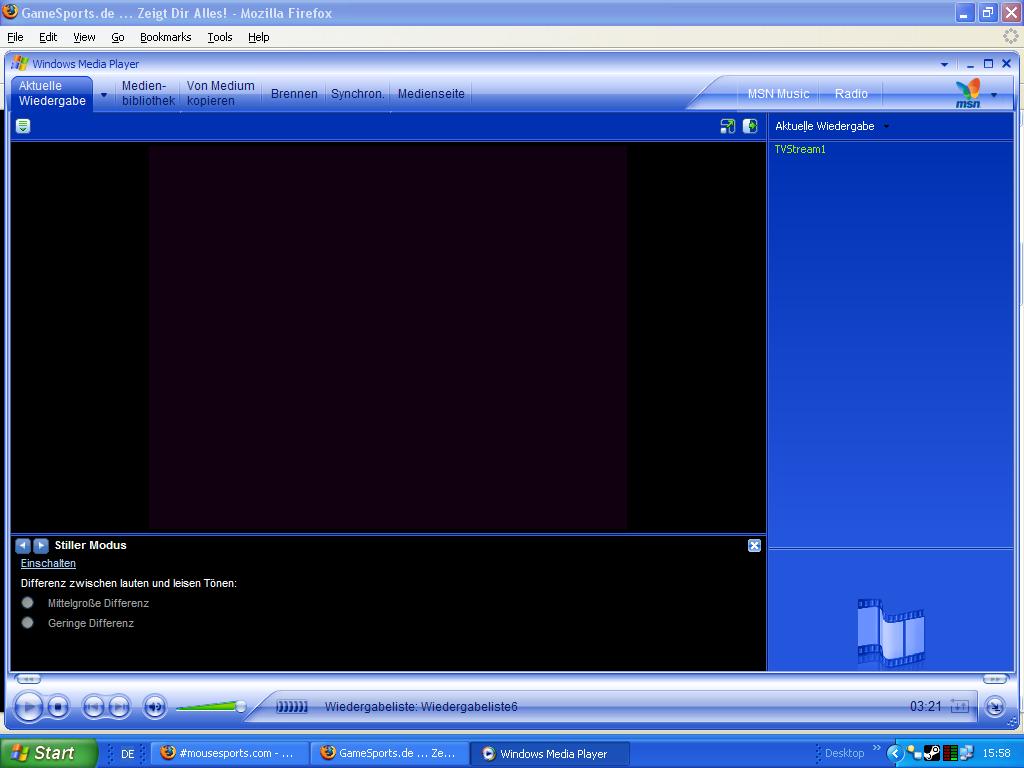The image size is (1024, 768).
Task: Open the view options dropdown above video
Action: pyautogui.click(x=23, y=126)
